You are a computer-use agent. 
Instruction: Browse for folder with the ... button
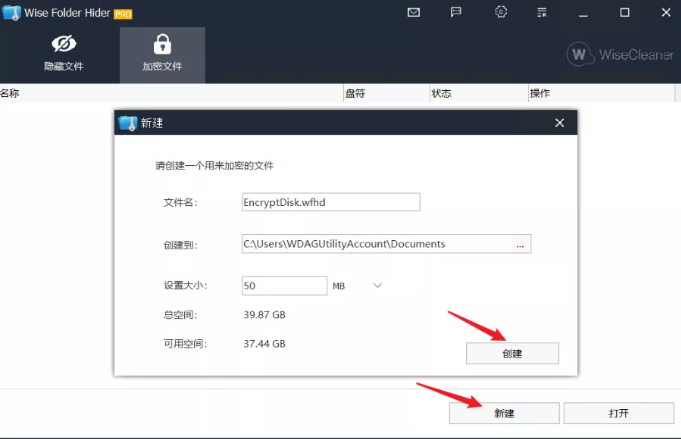(x=521, y=244)
